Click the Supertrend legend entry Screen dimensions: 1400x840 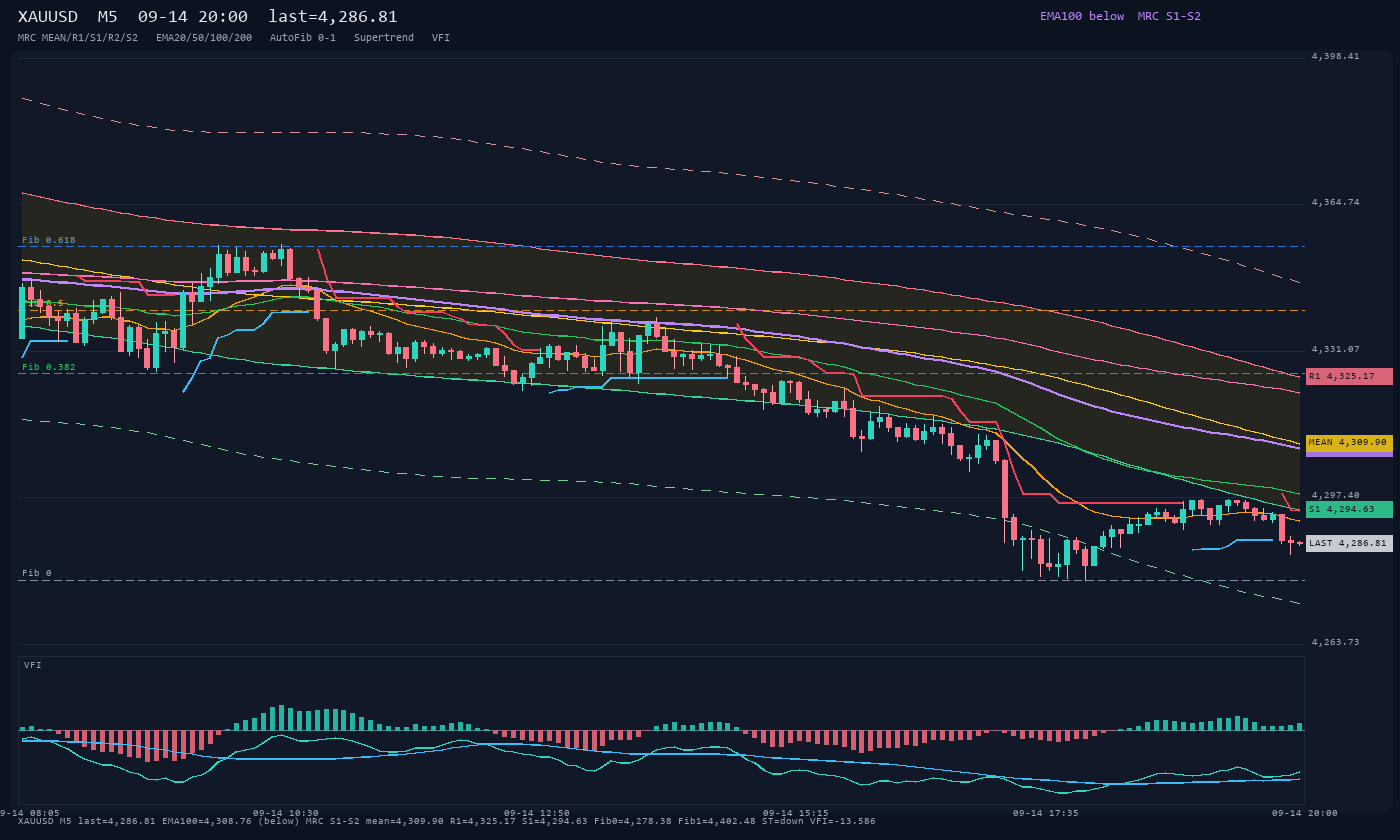point(384,37)
